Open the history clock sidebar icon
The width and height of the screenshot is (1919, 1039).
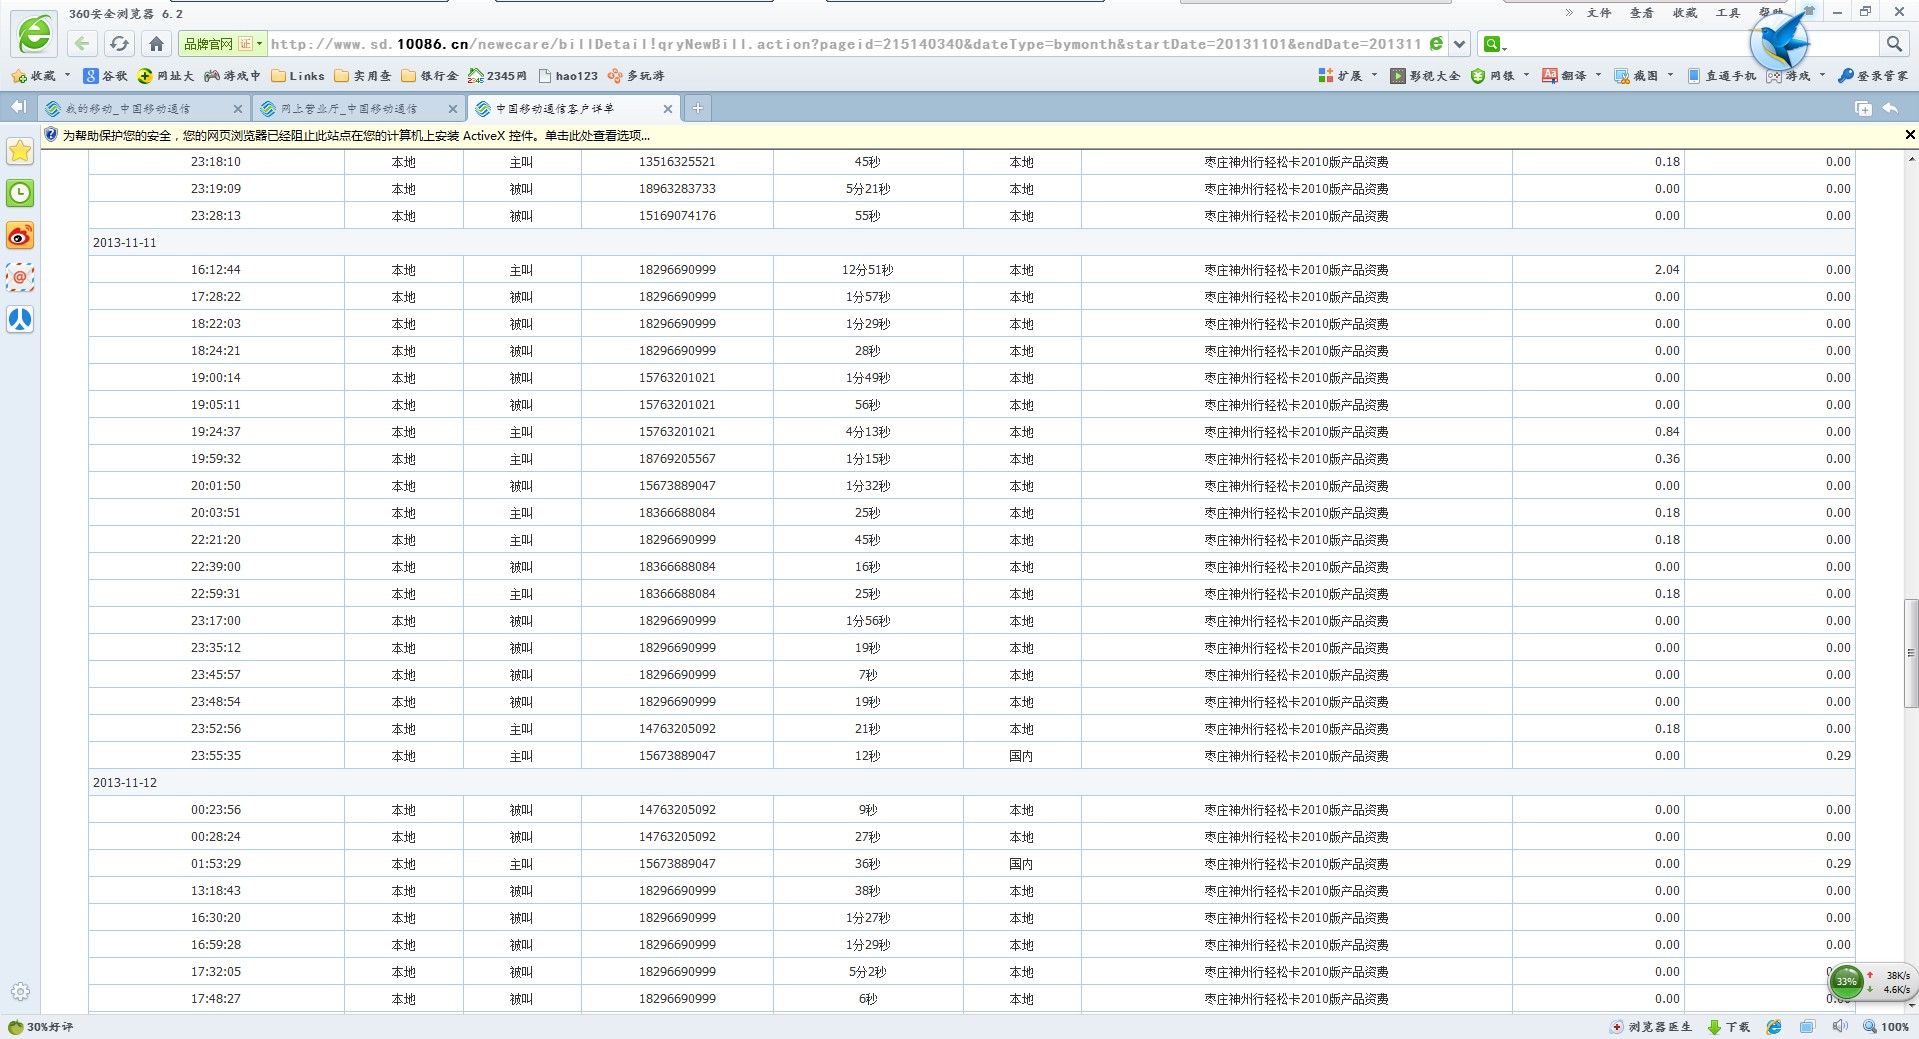20,193
